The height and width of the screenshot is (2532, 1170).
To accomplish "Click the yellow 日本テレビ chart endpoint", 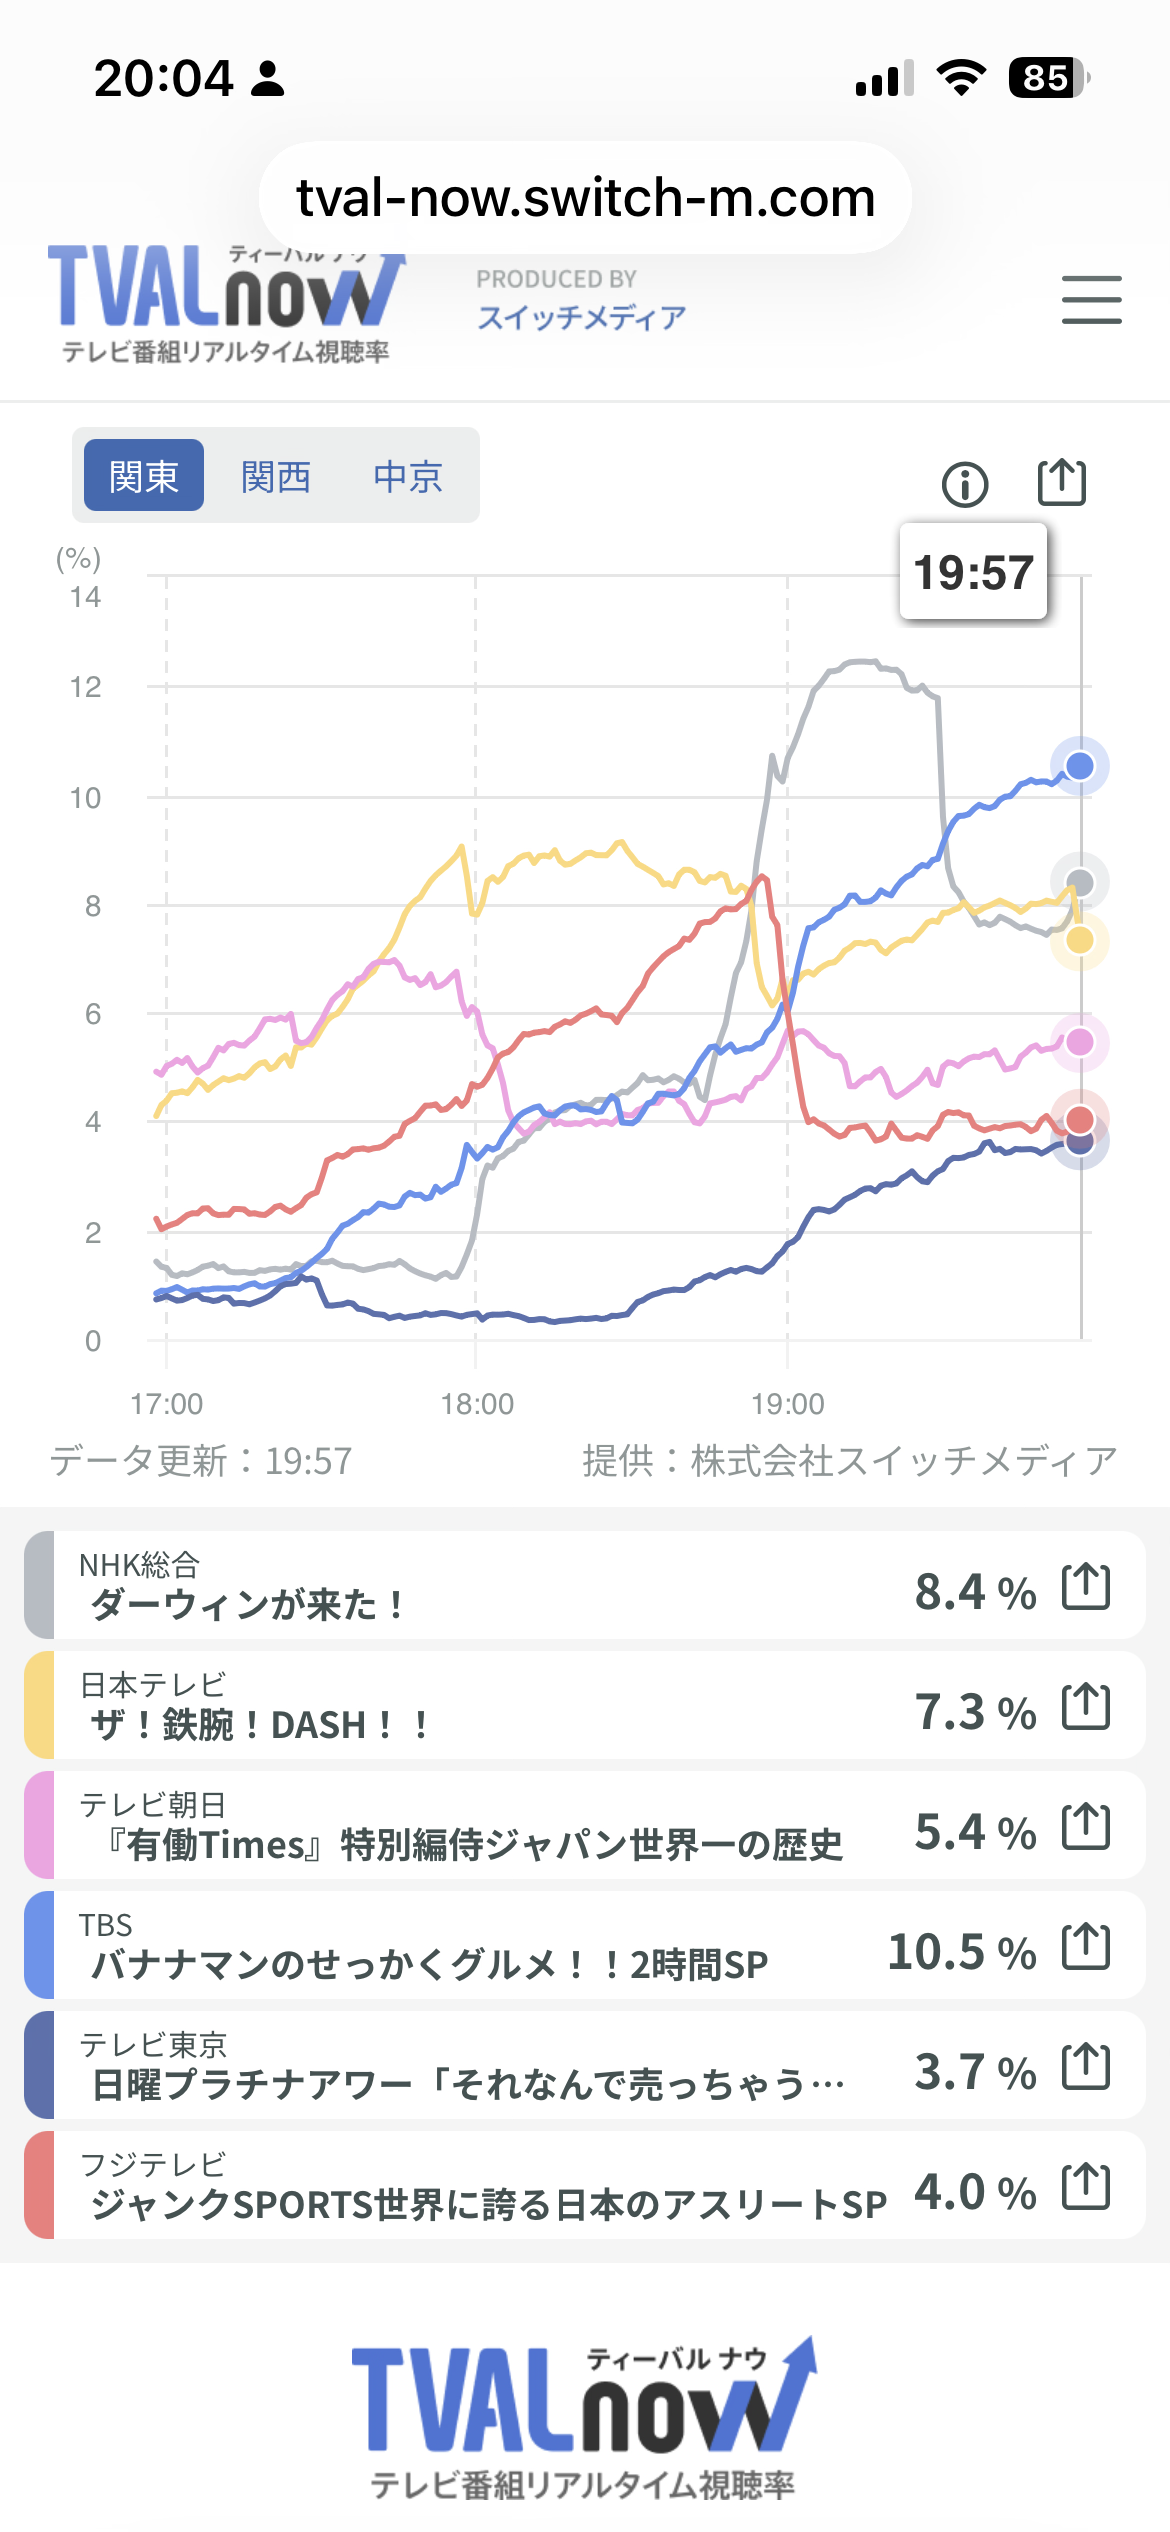I will pyautogui.click(x=1080, y=940).
